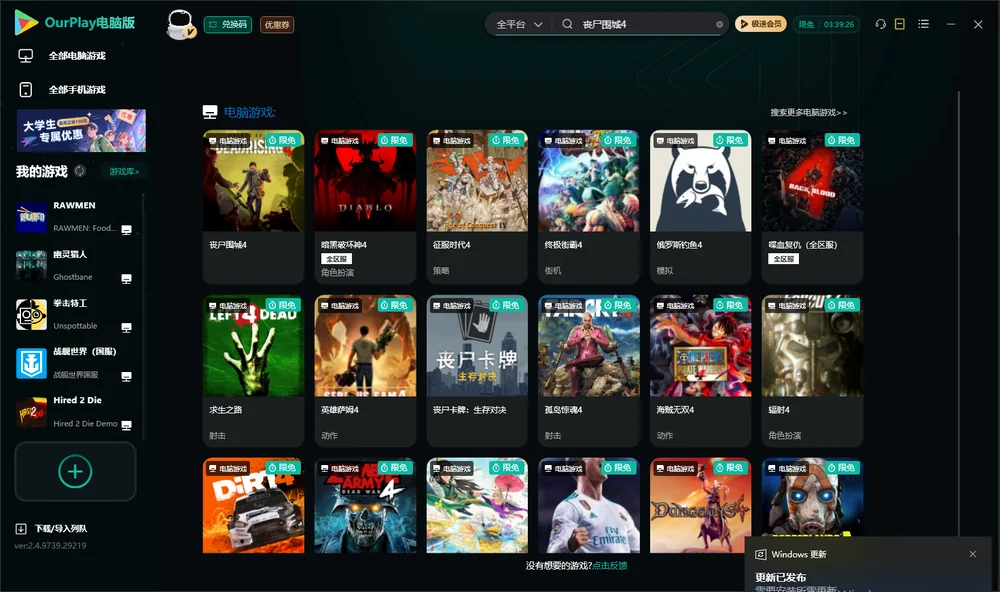Open the 辐射4 game card
The image size is (1000, 592).
pos(812,371)
